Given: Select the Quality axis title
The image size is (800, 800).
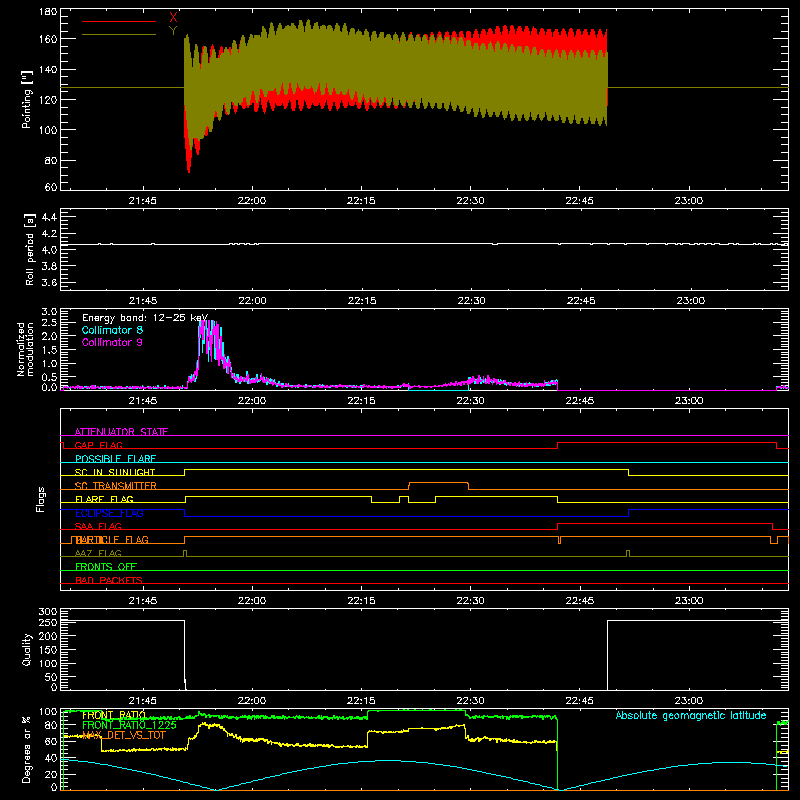Looking at the screenshot, I should pos(27,649).
